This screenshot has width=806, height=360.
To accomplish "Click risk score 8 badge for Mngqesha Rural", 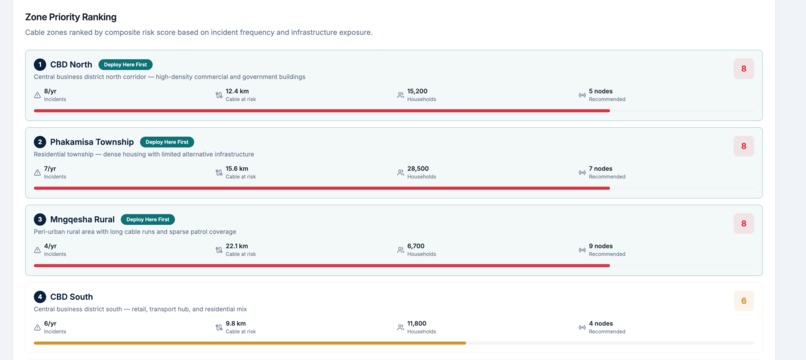I will (x=743, y=224).
